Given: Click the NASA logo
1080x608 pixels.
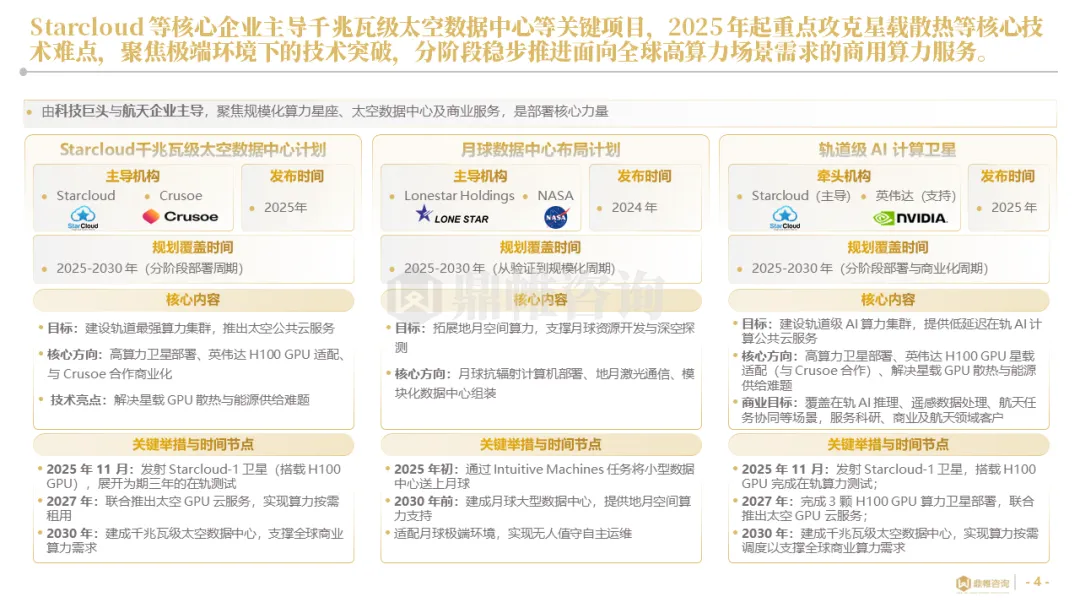Looking at the screenshot, I should pos(556,218).
